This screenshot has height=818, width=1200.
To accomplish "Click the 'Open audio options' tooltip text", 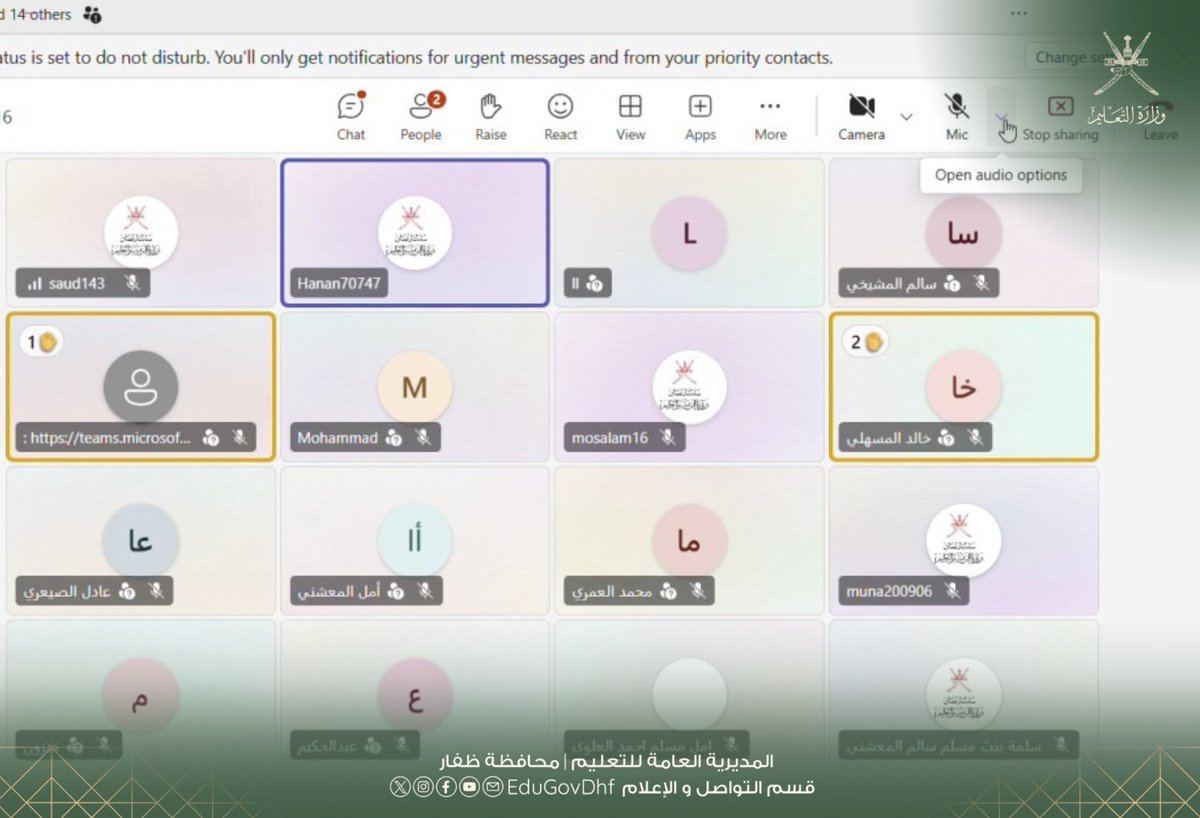I will pyautogui.click(x=1001, y=175).
